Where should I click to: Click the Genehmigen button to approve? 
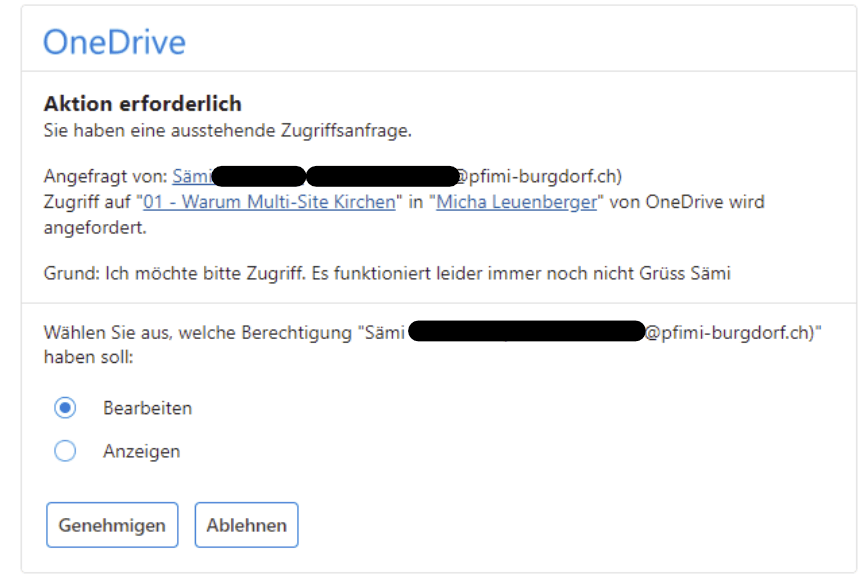(x=112, y=525)
